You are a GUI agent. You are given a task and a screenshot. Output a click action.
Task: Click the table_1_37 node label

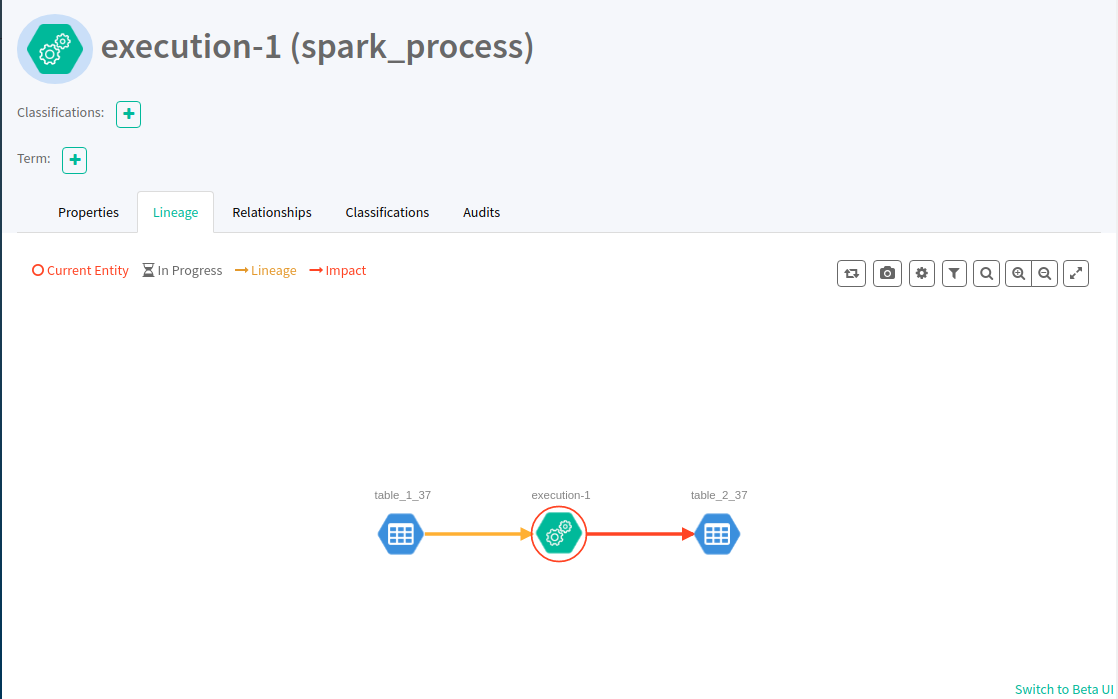click(x=403, y=495)
